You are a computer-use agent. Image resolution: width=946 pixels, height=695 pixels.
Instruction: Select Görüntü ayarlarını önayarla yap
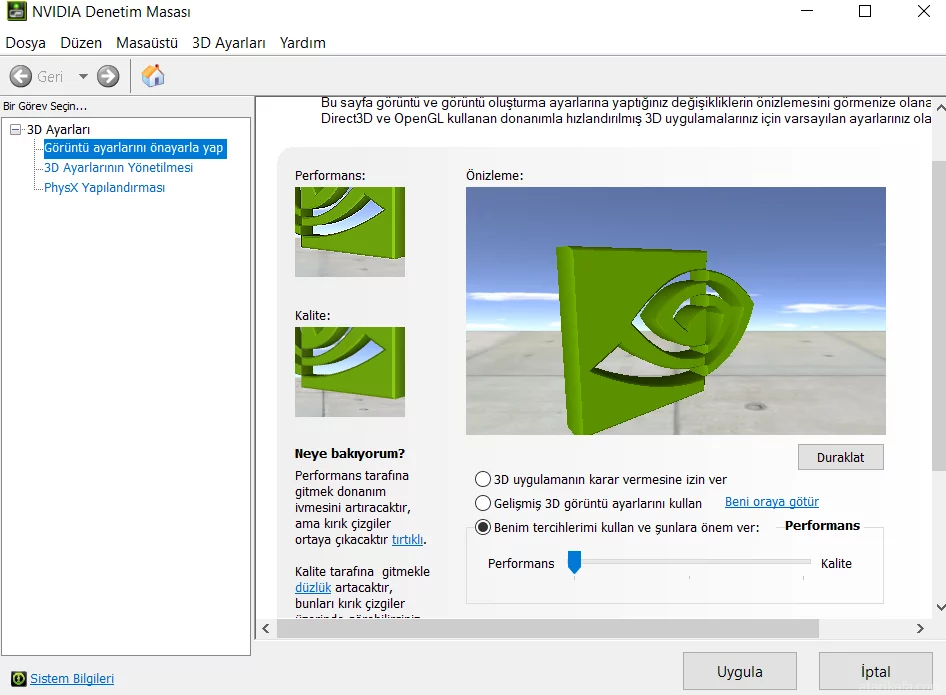(134, 148)
